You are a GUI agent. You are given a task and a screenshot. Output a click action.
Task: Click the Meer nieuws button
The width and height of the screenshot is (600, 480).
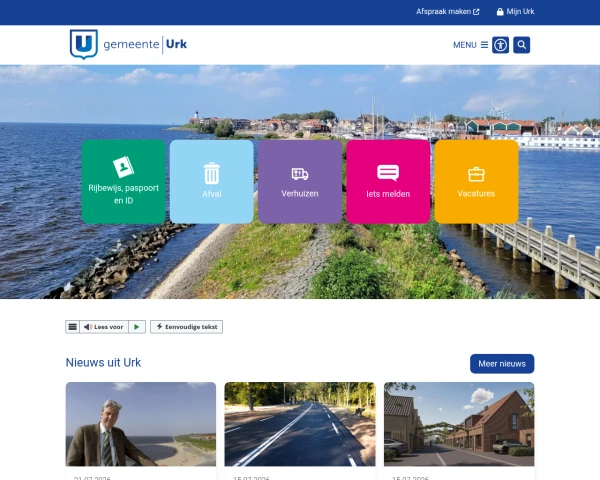(502, 364)
